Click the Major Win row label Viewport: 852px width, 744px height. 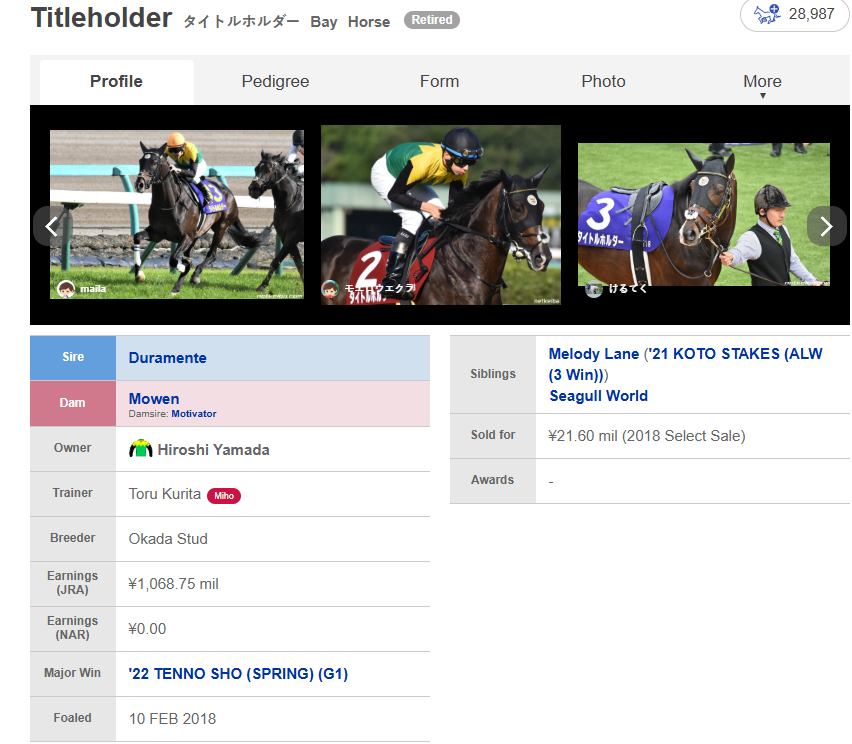point(72,673)
